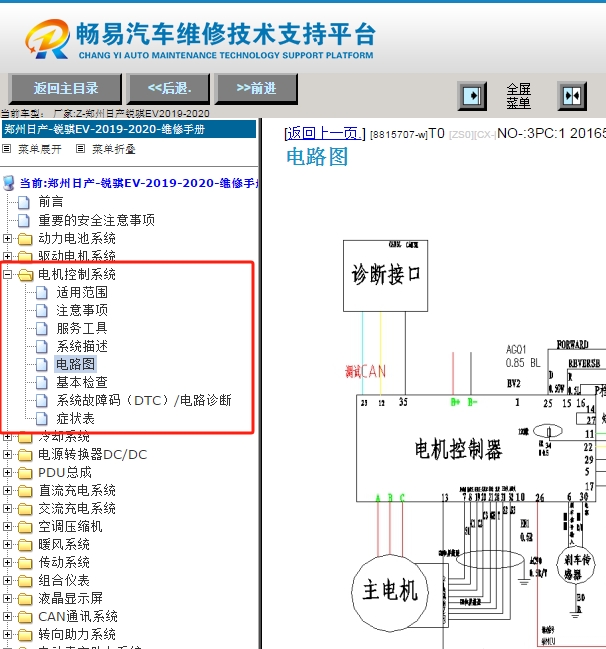606x649 pixels.
Task: Click the 电机控制系统 open folder icon
Action: coord(25,274)
